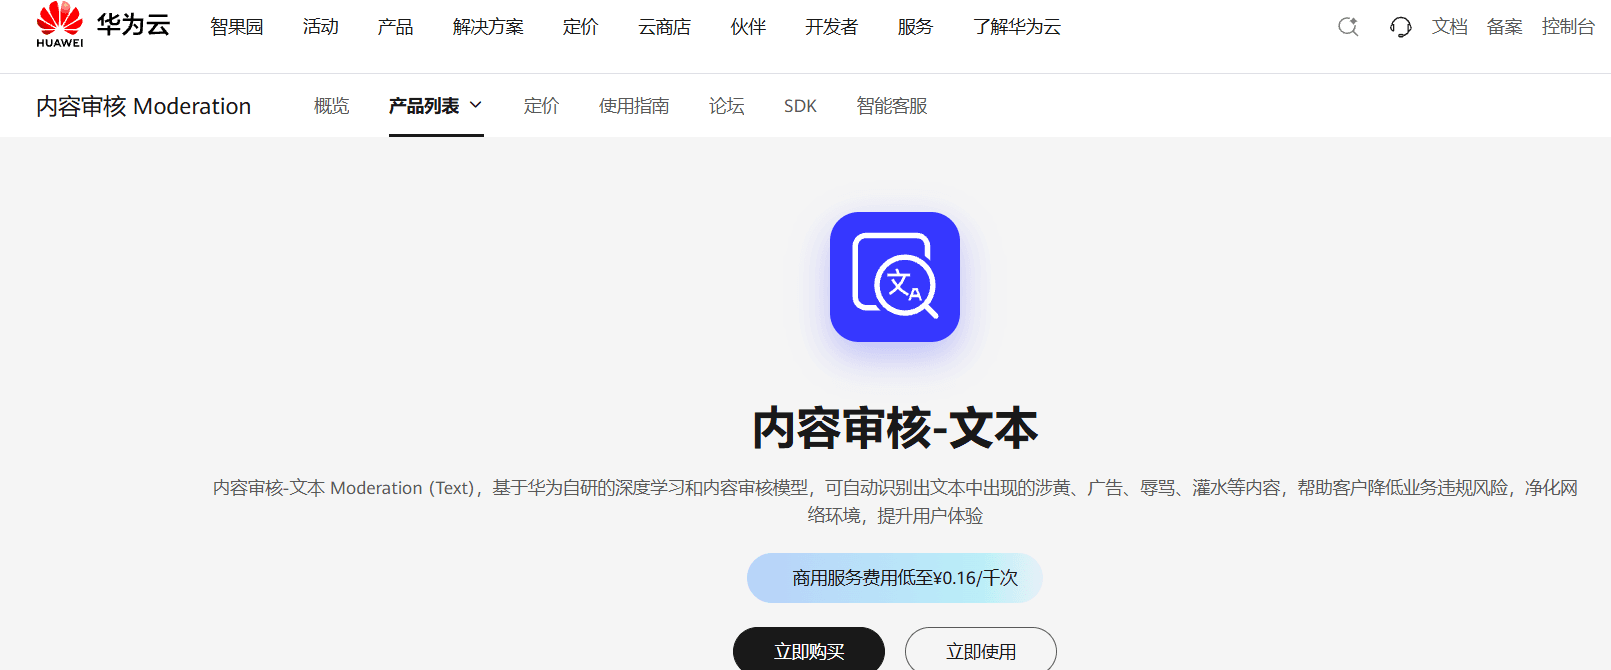Click the 立即使用 button
This screenshot has height=670, width=1611.
pyautogui.click(x=981, y=650)
